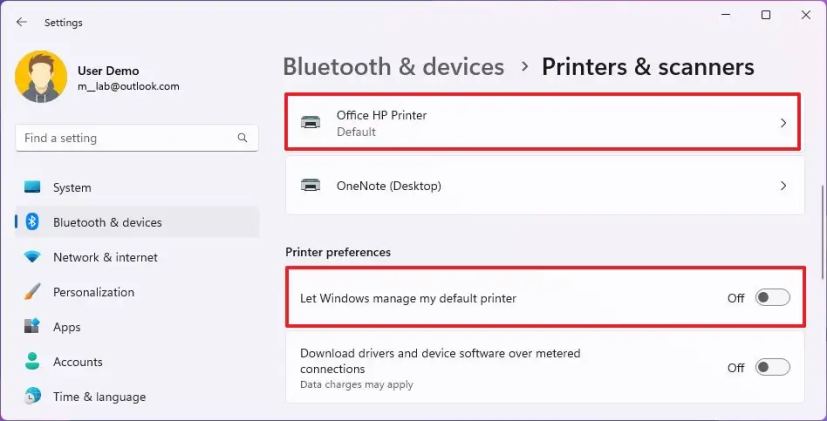
Task: Expand Office HP Printer chevron
Action: coord(783,123)
